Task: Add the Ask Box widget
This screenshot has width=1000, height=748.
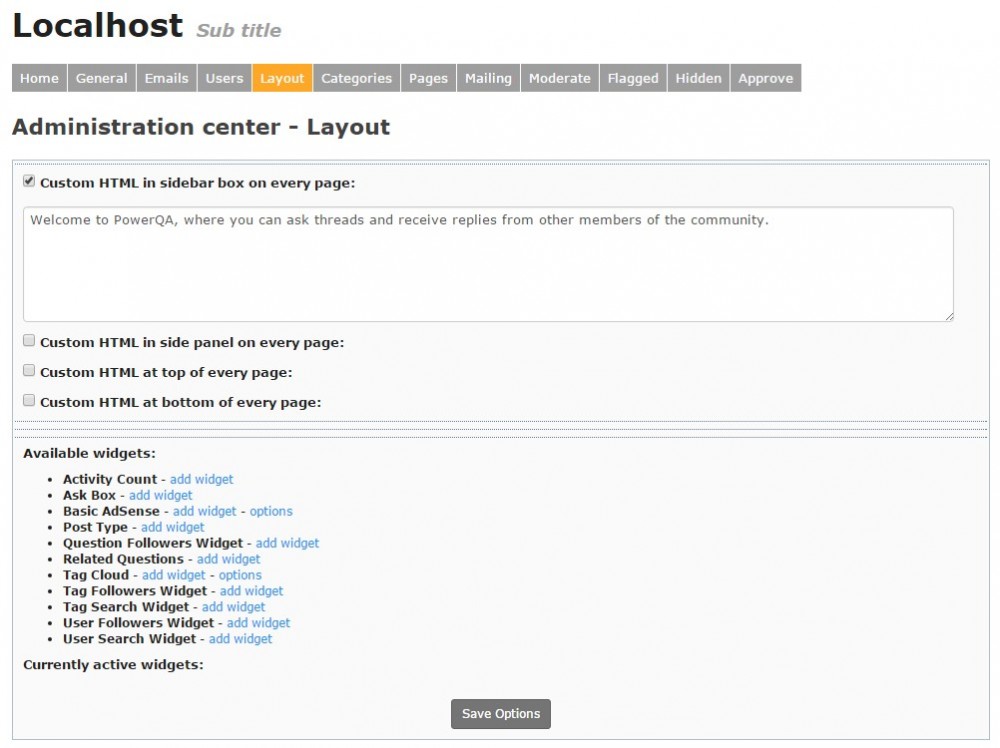Action: (160, 495)
